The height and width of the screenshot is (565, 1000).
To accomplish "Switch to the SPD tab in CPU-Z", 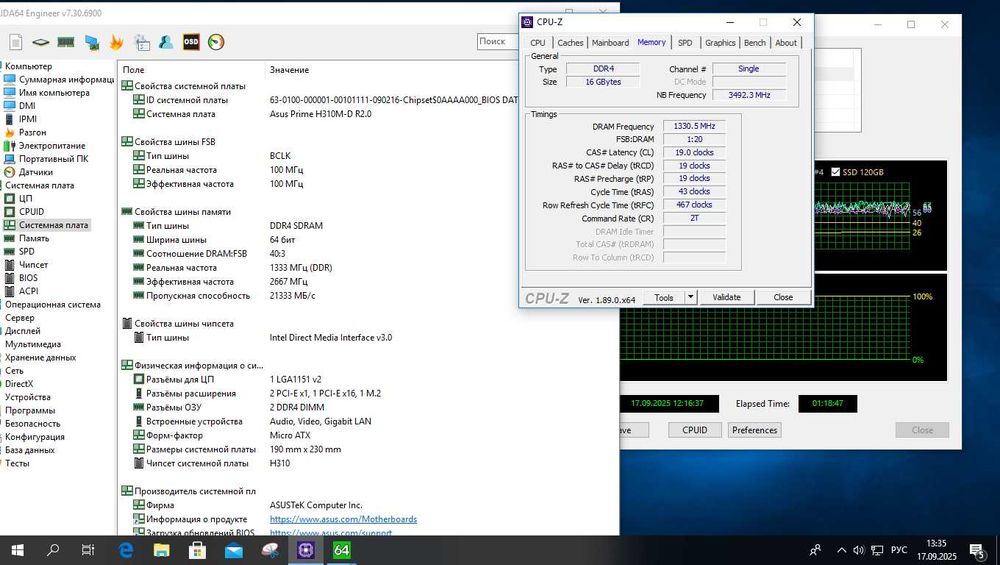I will (x=685, y=43).
